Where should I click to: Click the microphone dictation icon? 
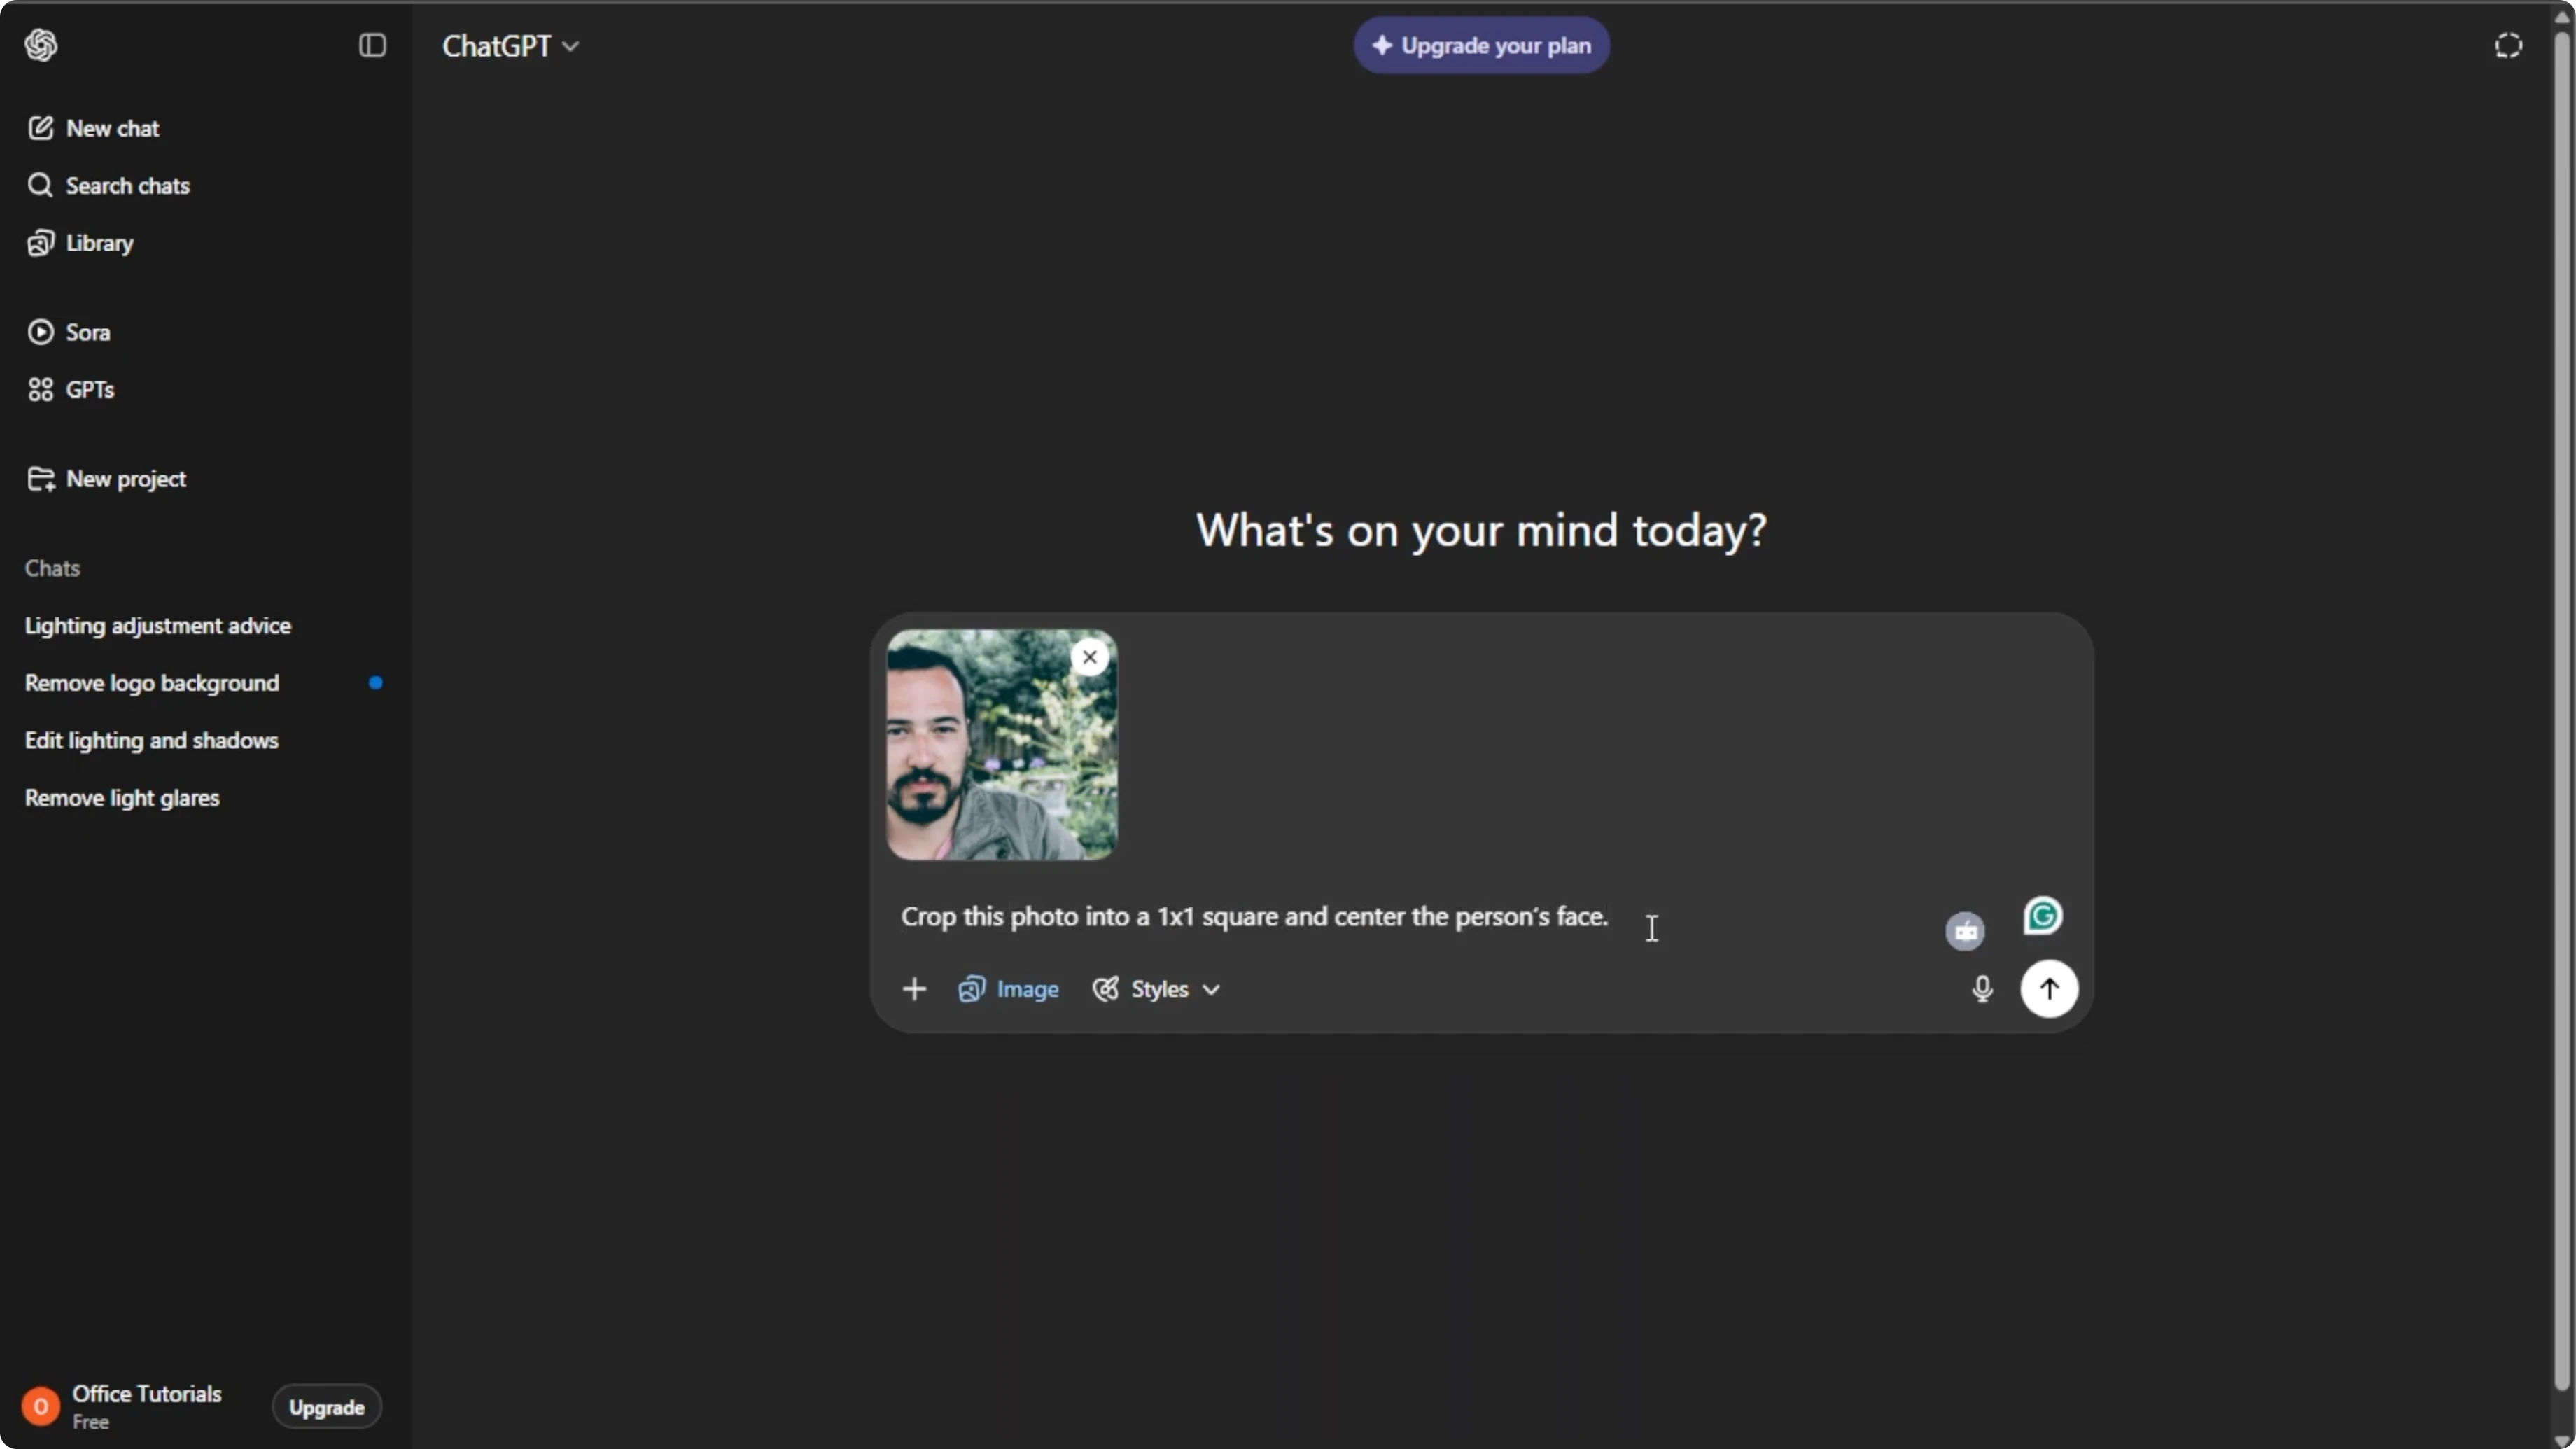point(1982,989)
